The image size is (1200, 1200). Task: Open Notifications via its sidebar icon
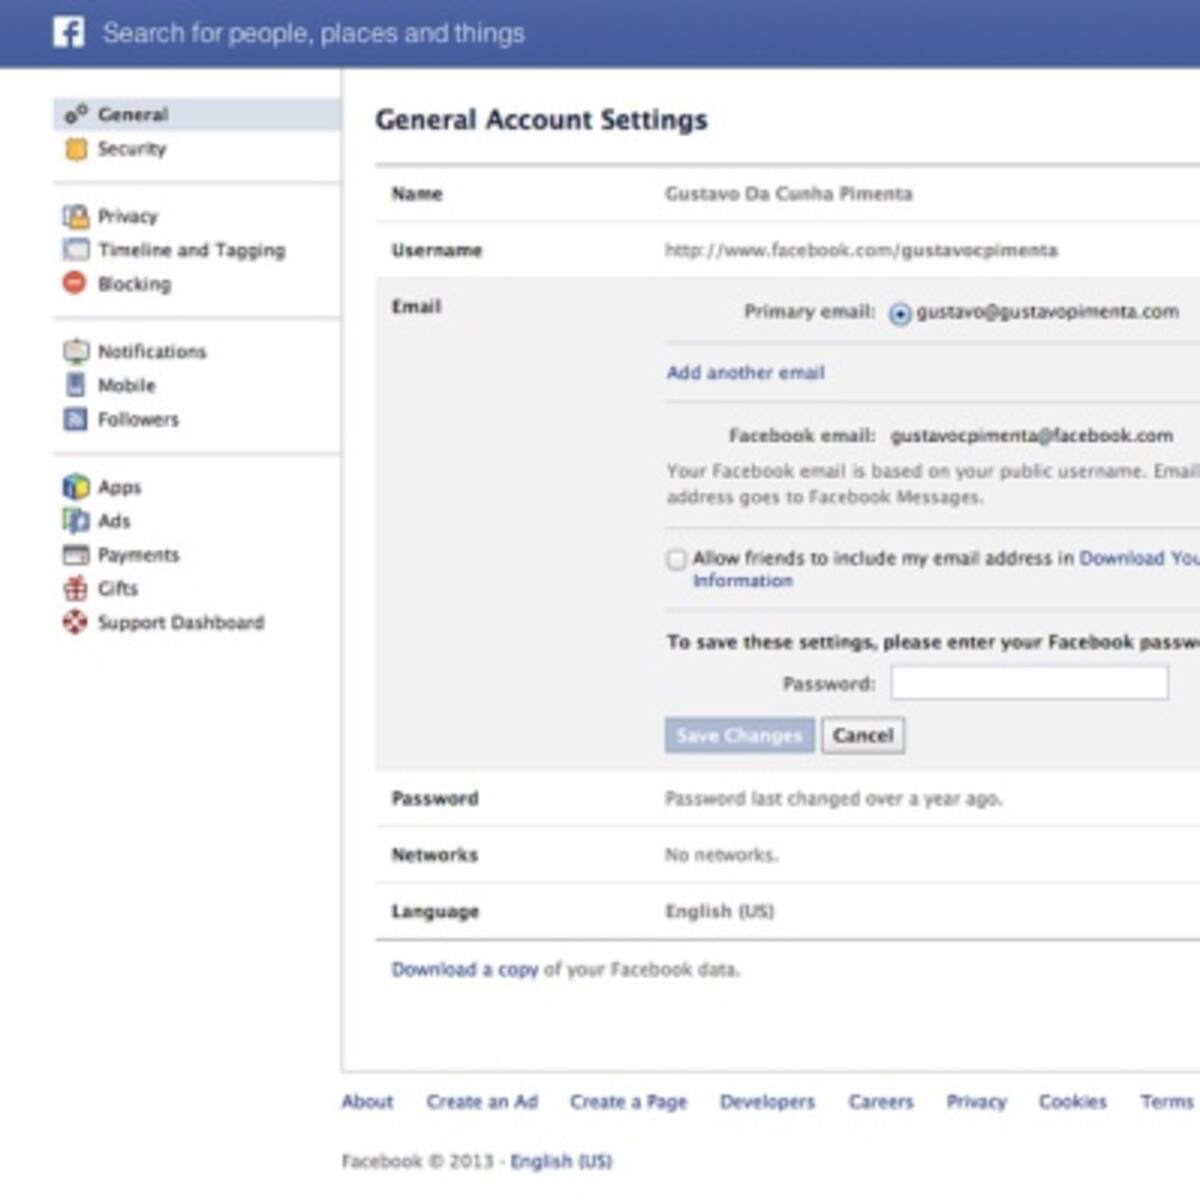75,351
